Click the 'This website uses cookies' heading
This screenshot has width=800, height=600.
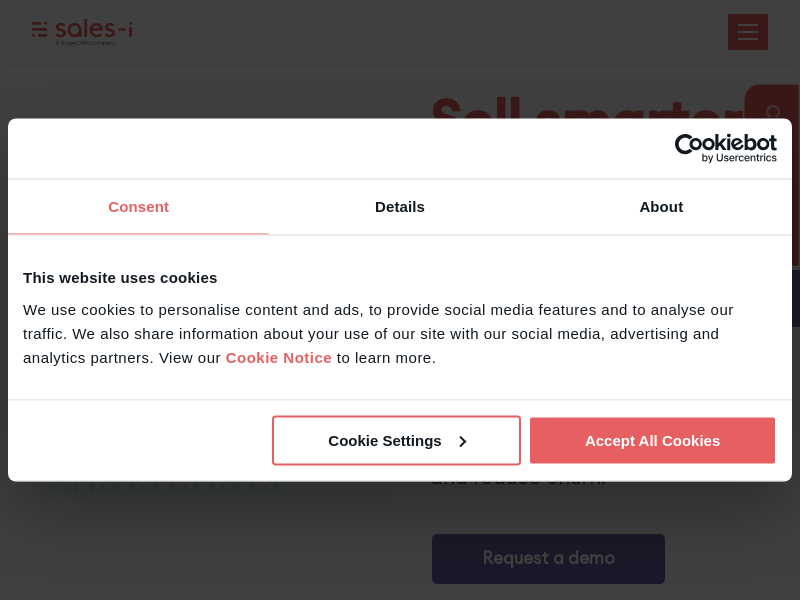120,278
